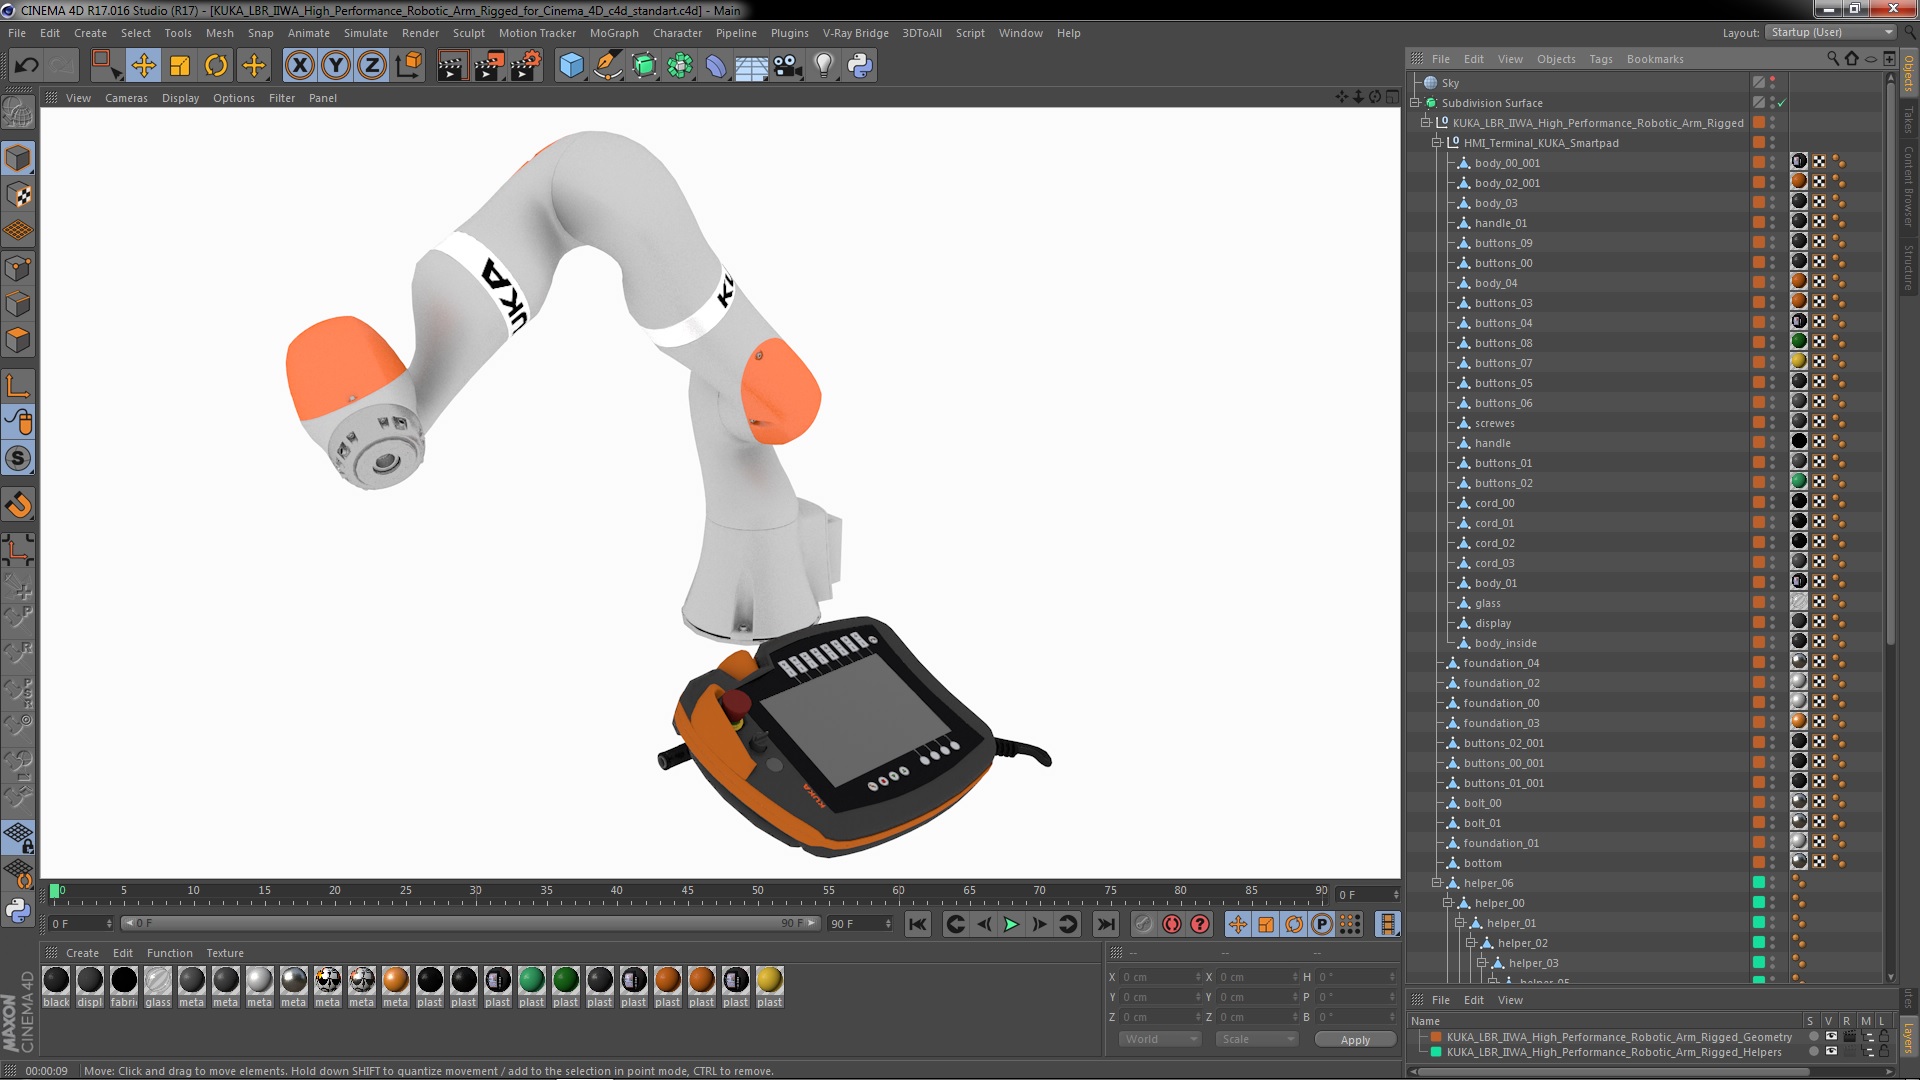Toggle X axis lock icon

coord(299,66)
